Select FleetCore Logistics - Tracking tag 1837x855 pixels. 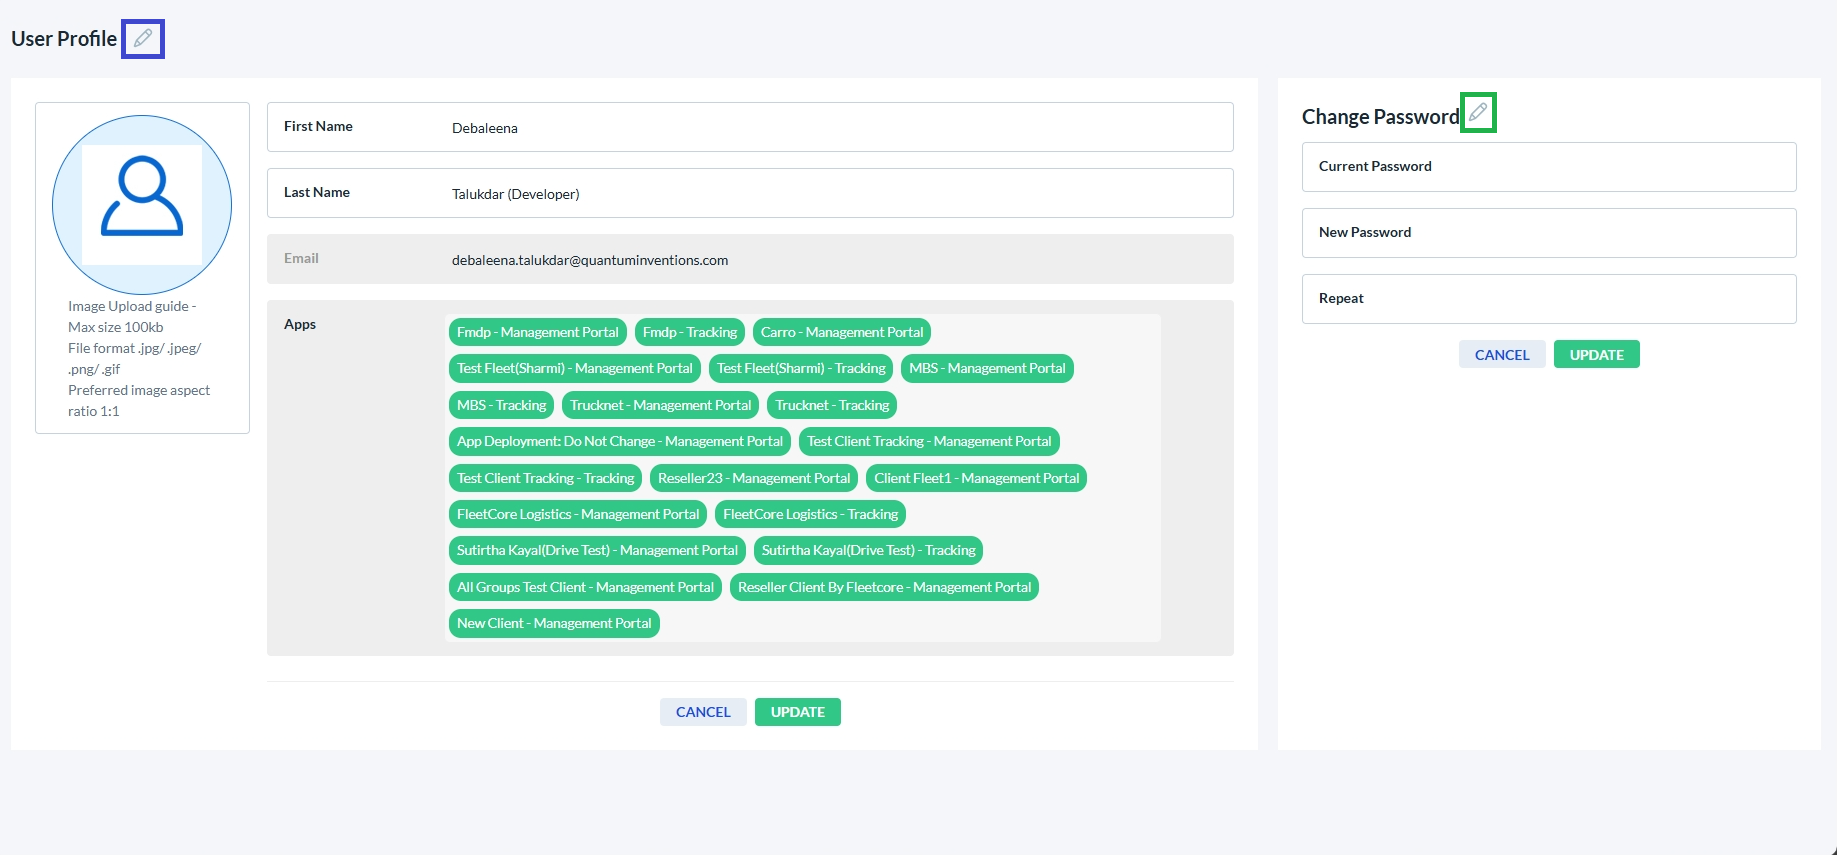(x=810, y=514)
